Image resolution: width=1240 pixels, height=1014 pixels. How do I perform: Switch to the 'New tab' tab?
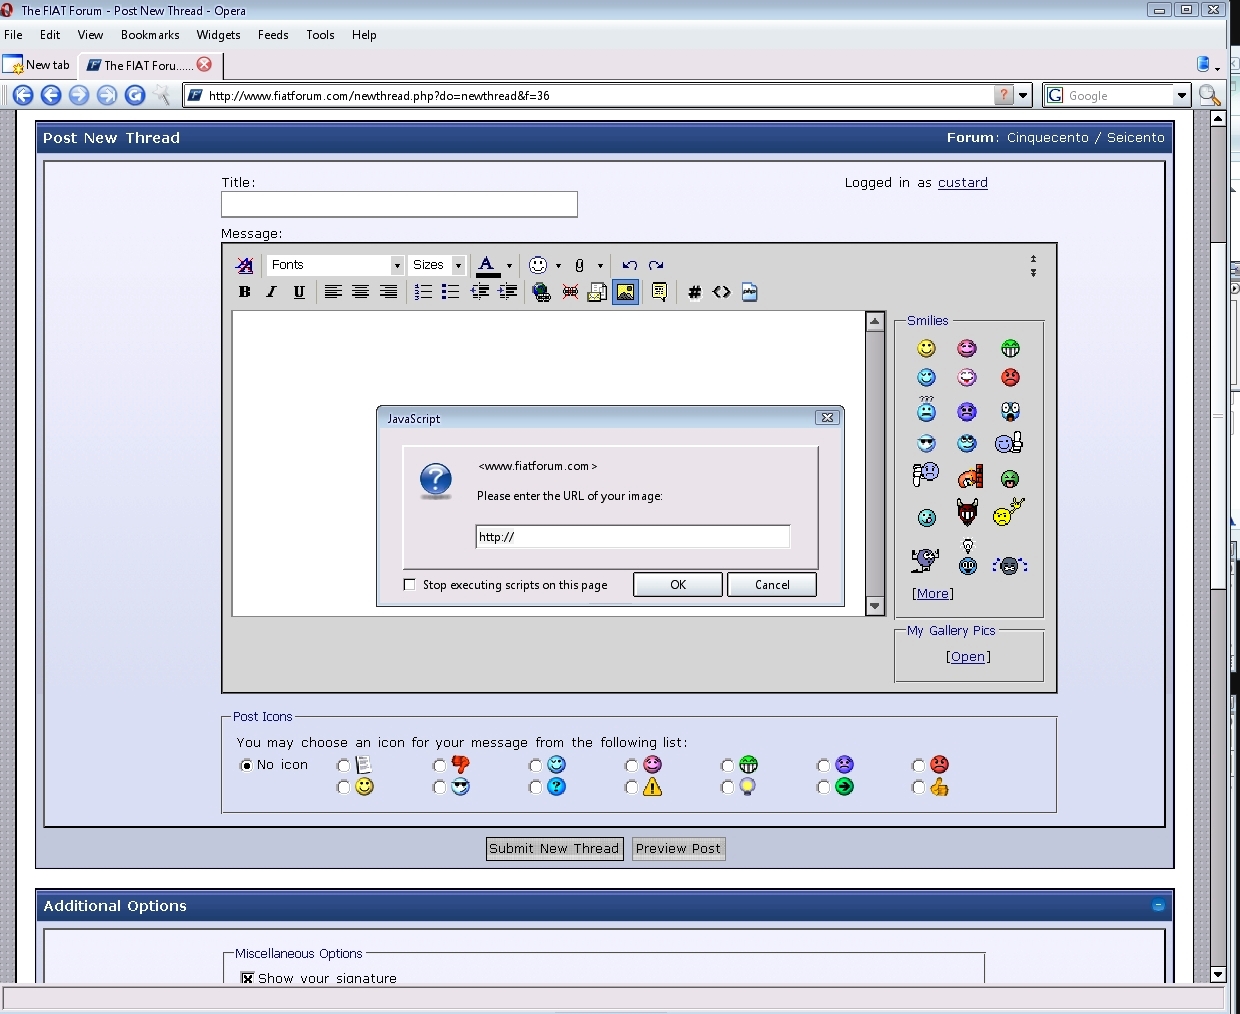tap(38, 65)
